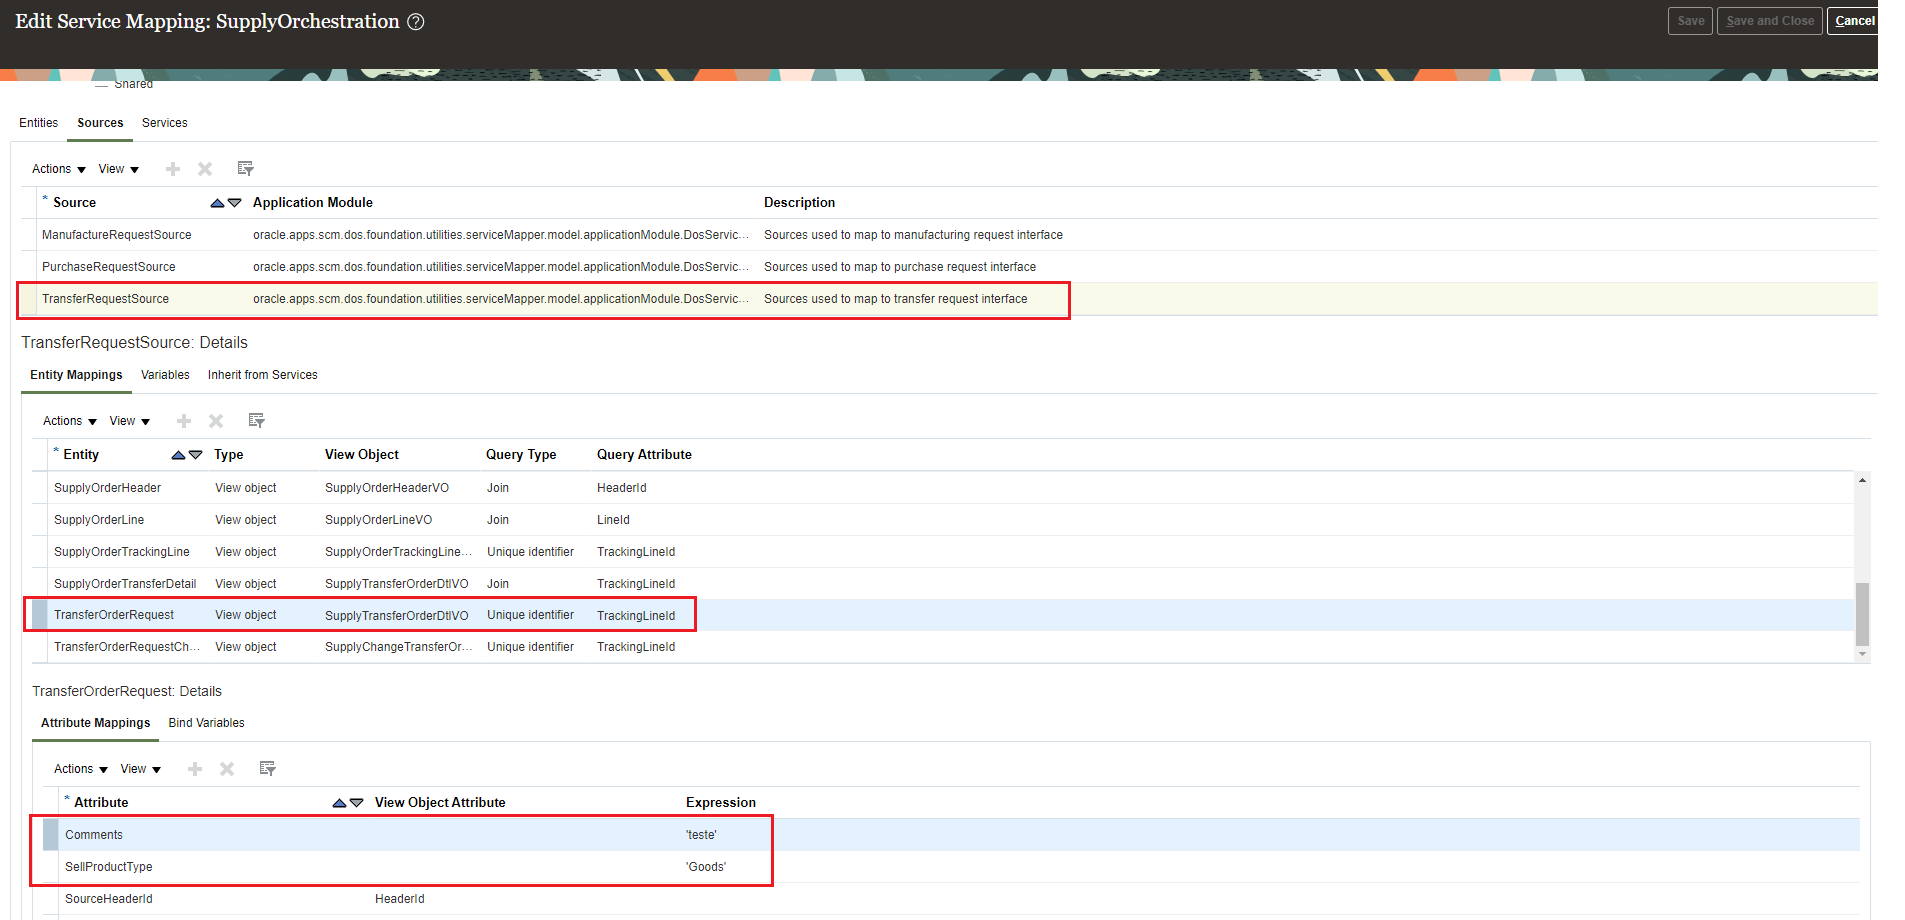1905x920 pixels.
Task: Open View menu in Entity Mappings toolbar
Action: [130, 421]
